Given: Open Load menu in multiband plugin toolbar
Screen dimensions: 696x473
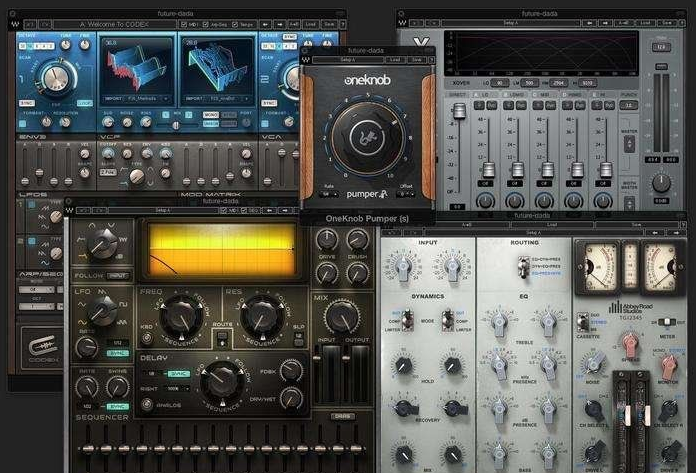Looking at the screenshot, I should 645,23.
